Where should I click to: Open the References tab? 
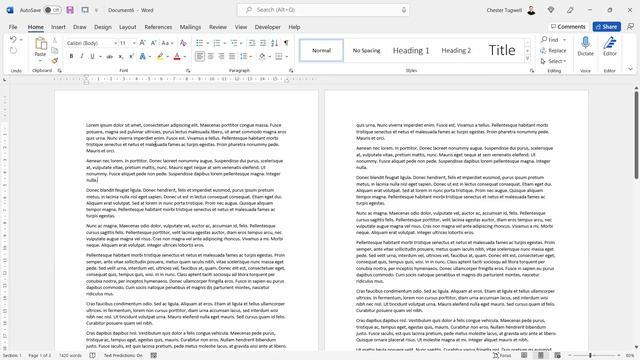coord(158,27)
